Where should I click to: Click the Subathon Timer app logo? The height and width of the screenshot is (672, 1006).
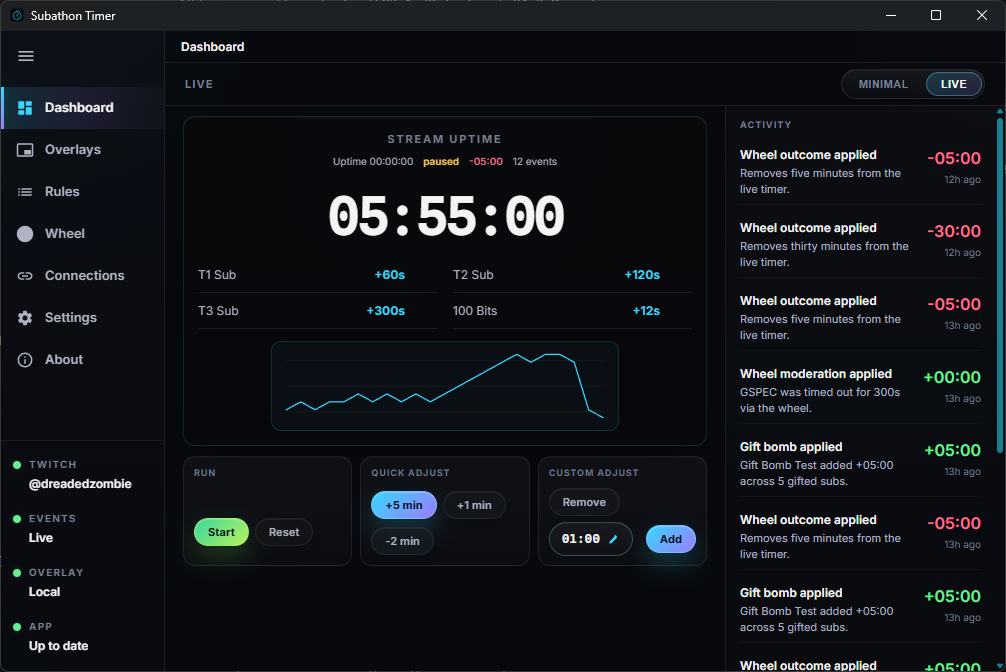17,15
